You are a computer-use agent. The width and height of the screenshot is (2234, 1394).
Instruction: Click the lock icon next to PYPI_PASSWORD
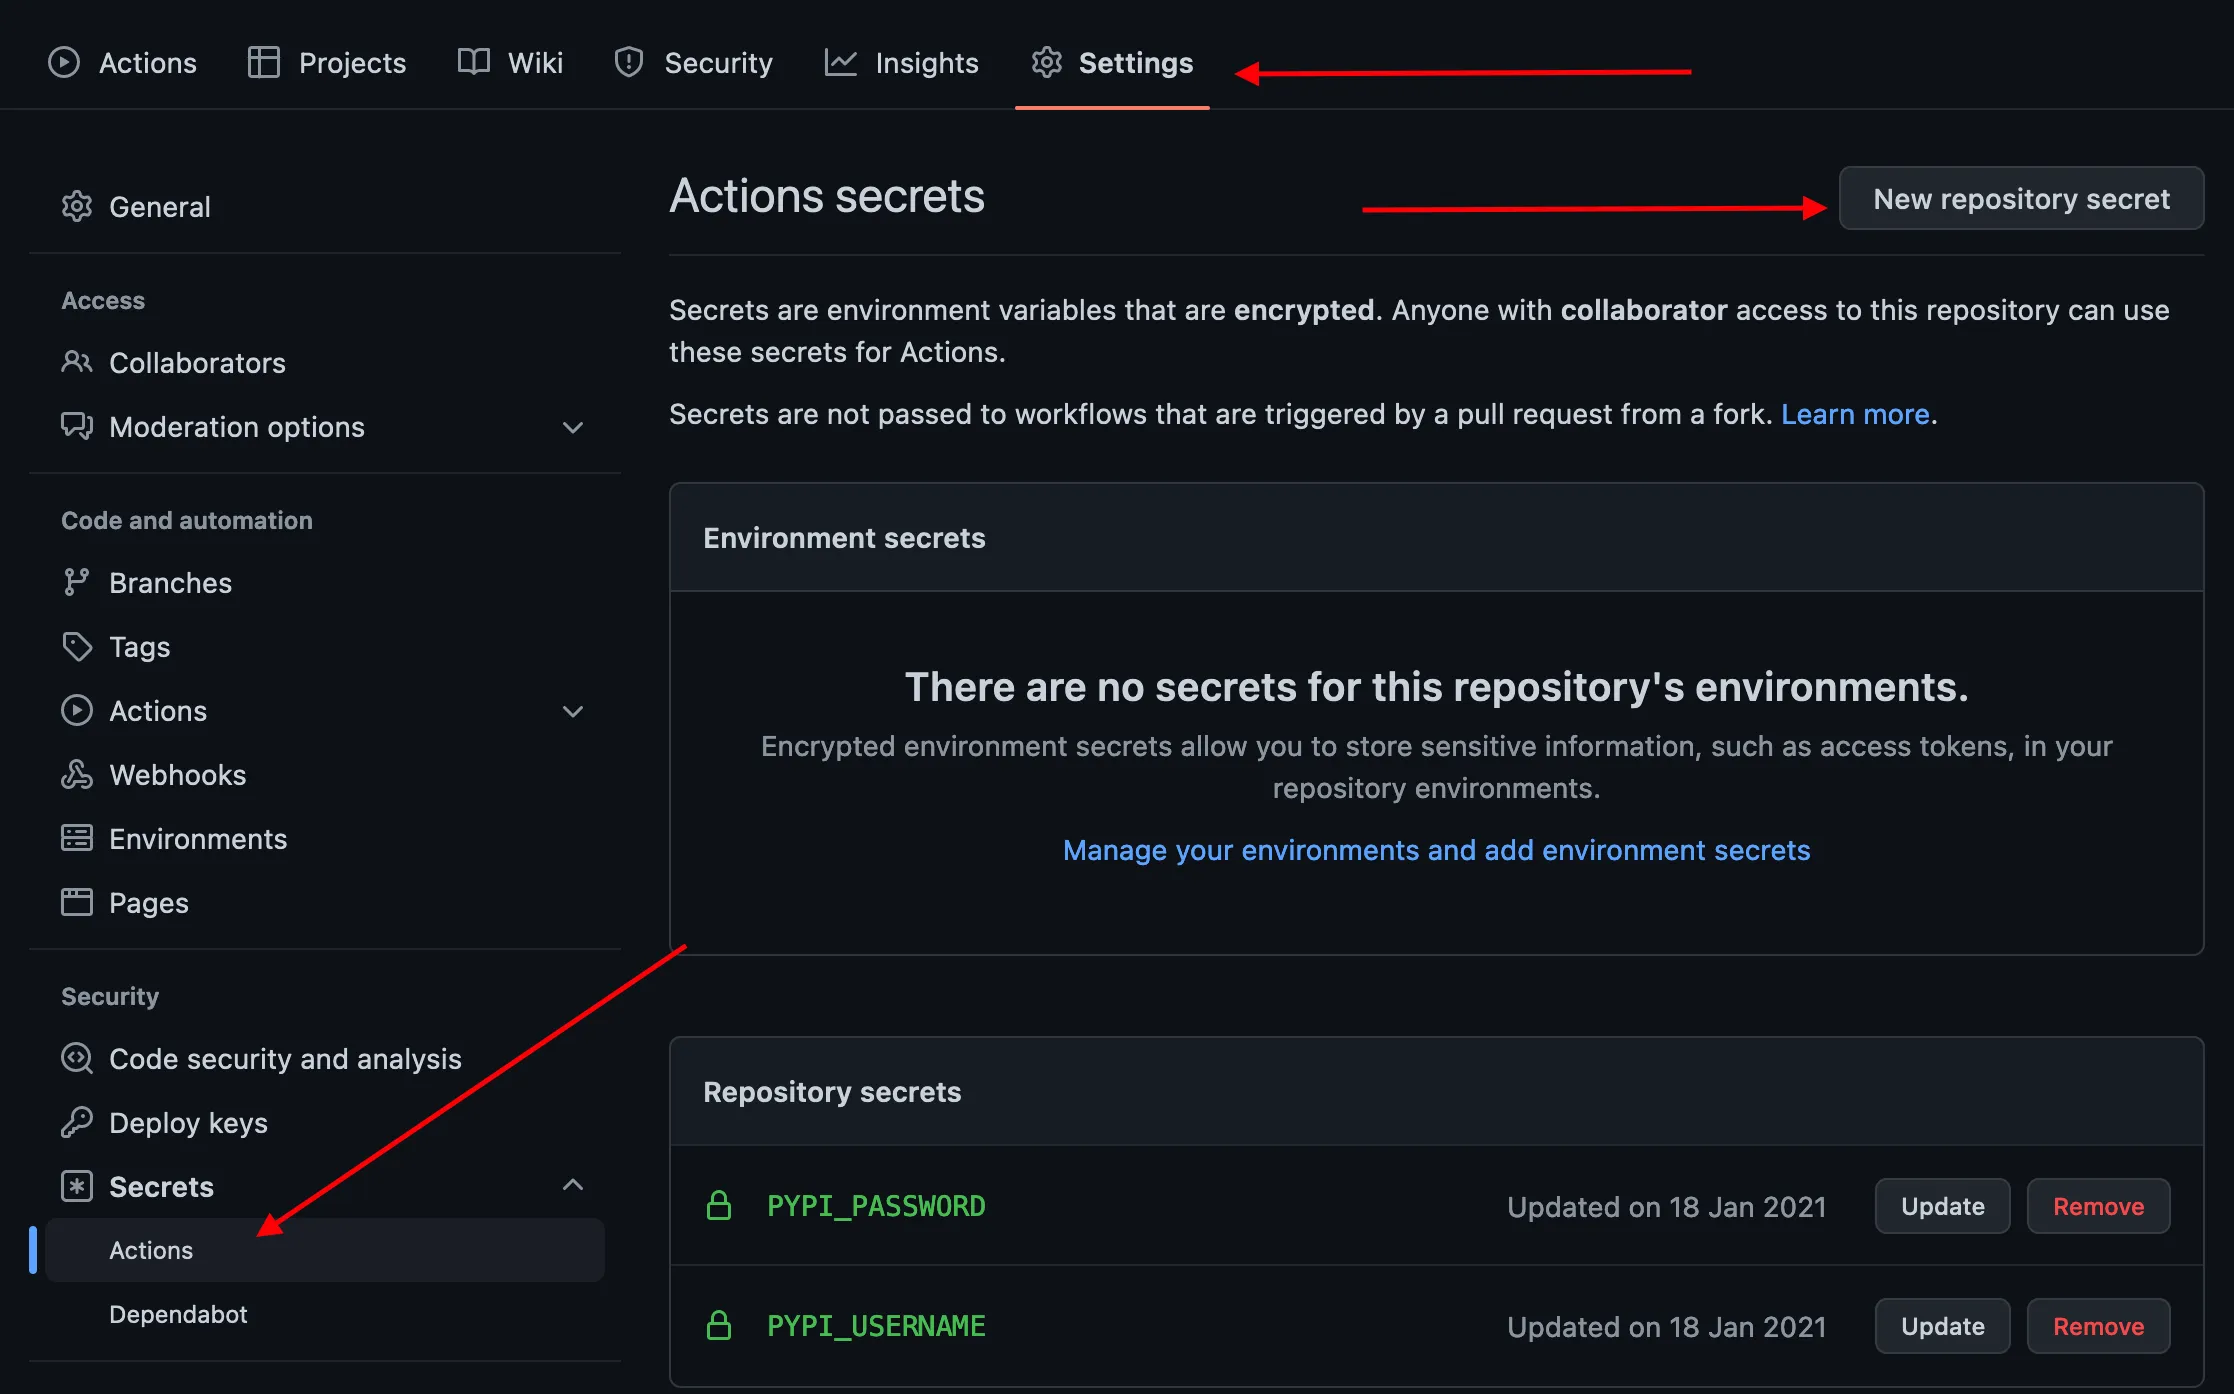tap(719, 1206)
